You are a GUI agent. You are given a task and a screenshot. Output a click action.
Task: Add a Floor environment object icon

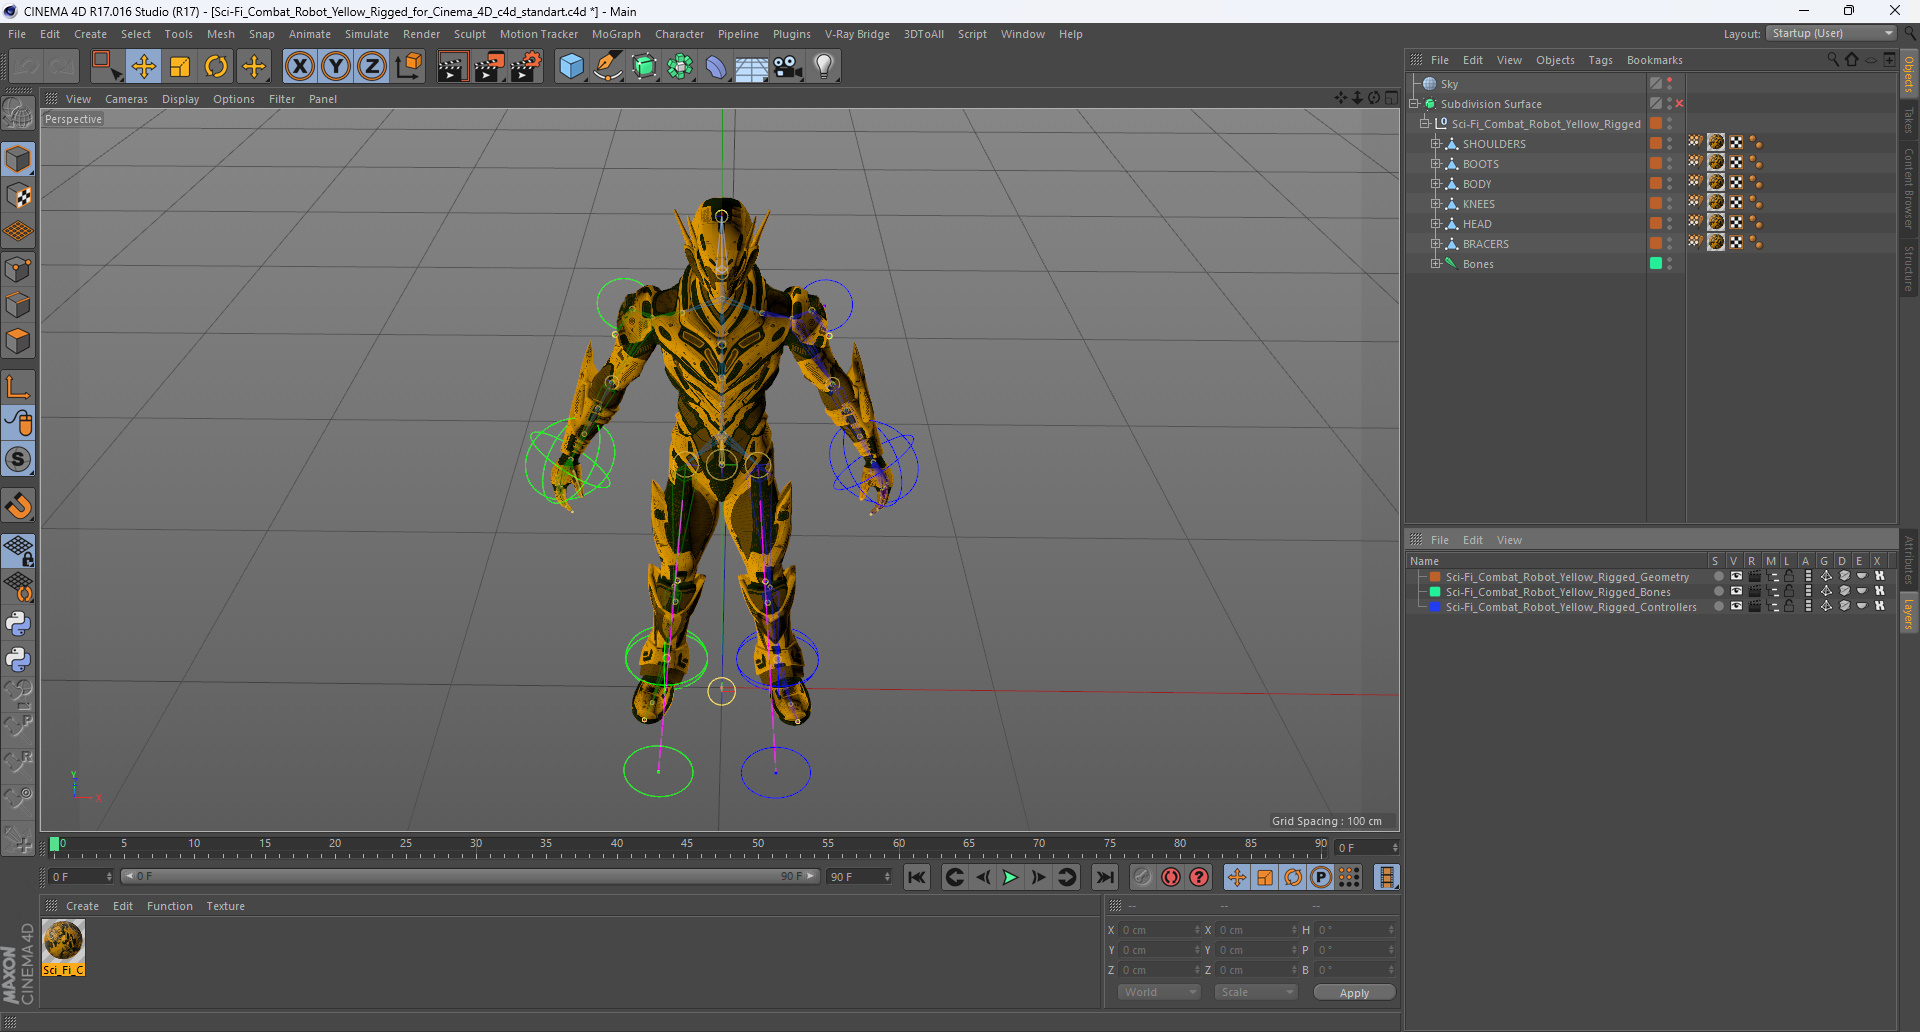(751, 66)
